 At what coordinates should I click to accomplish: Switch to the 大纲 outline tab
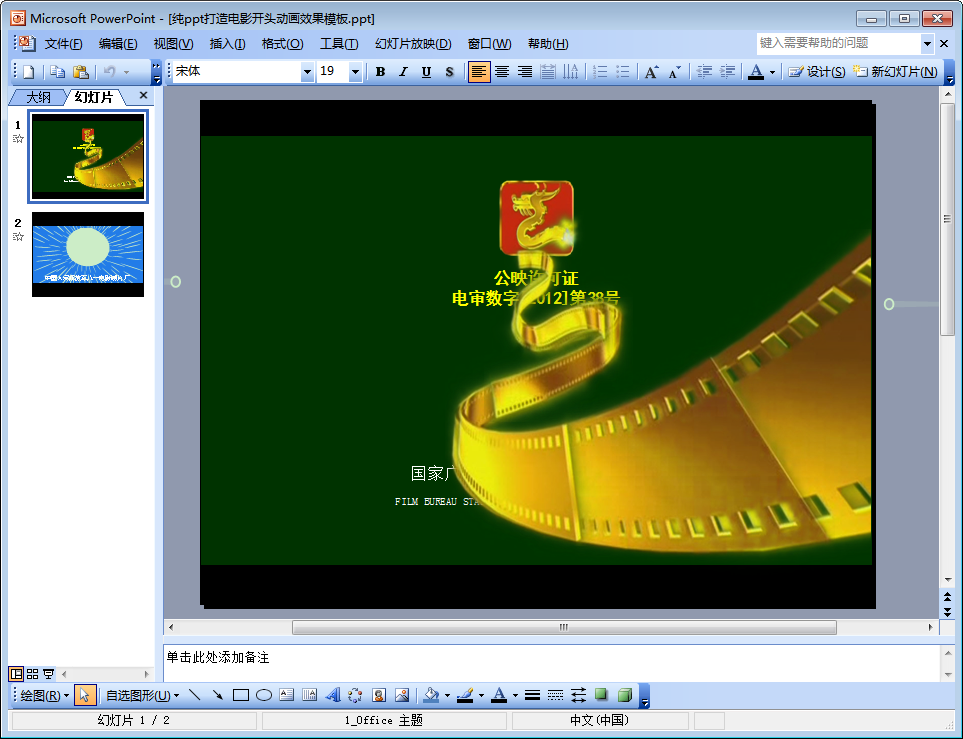click(x=38, y=97)
